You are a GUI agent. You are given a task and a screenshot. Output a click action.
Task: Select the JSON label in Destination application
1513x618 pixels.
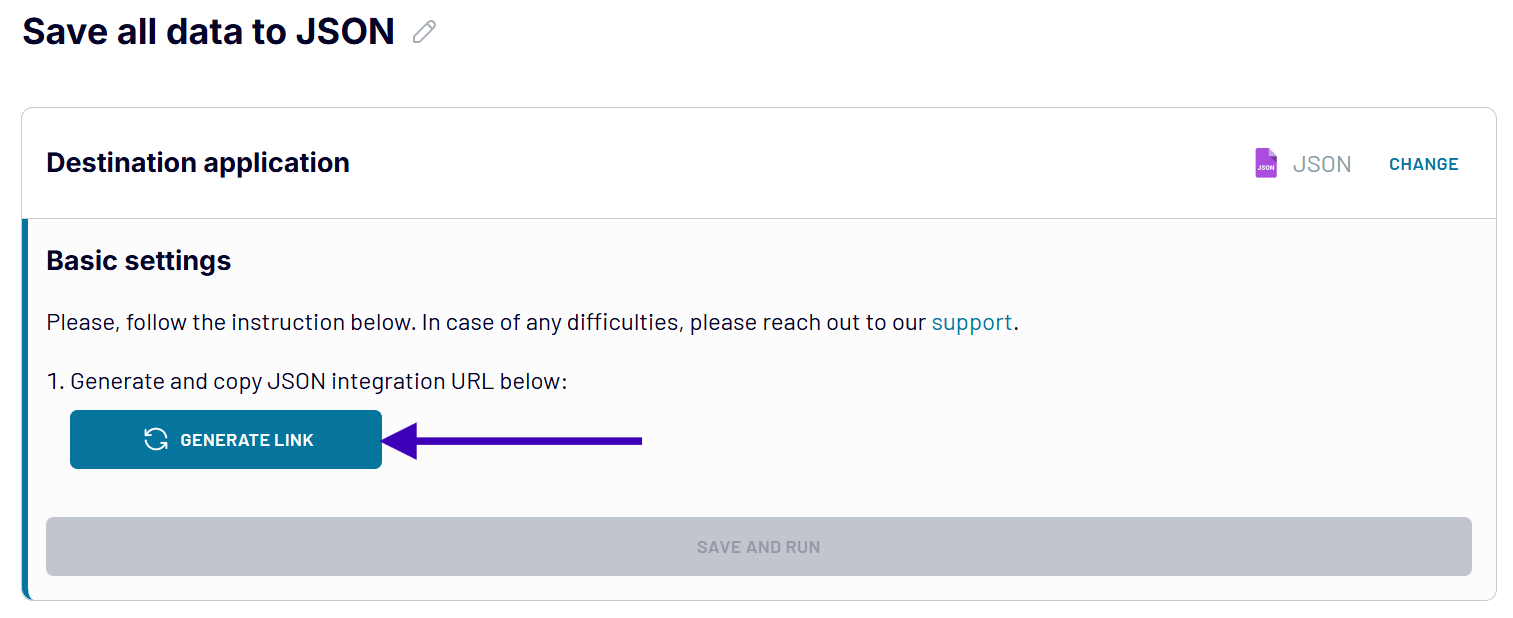coord(1322,163)
